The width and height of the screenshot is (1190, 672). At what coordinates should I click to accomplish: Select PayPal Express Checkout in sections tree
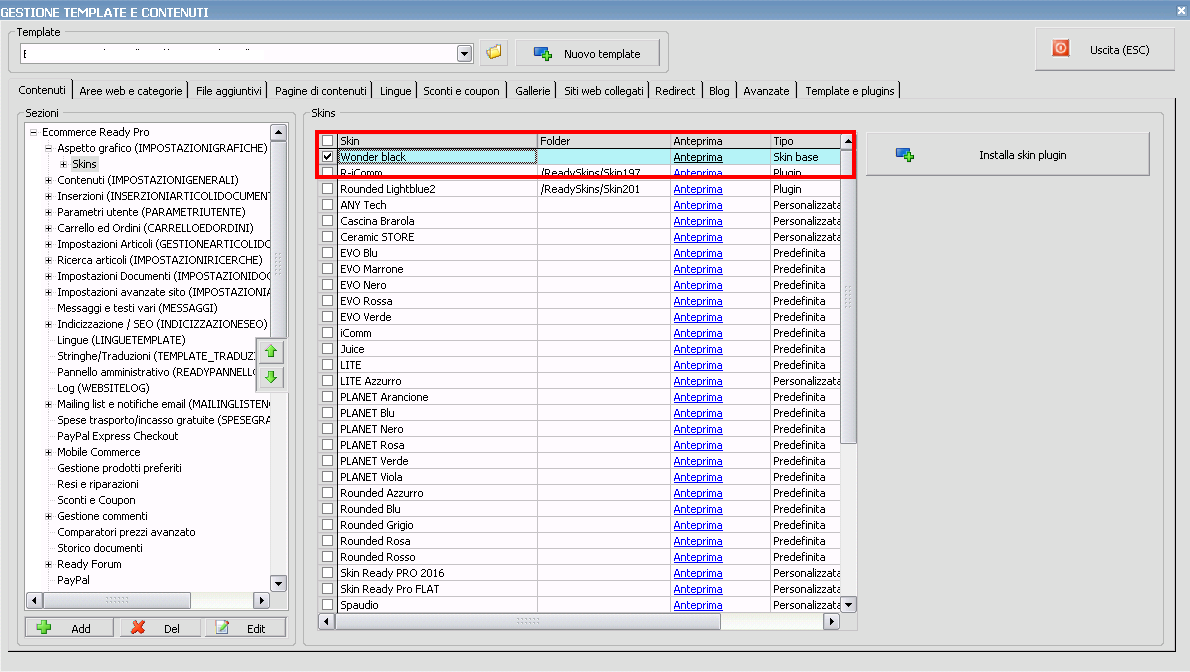117,436
